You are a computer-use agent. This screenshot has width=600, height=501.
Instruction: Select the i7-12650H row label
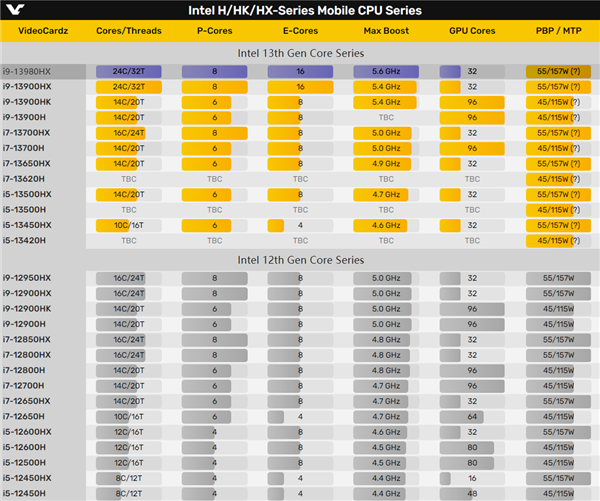tap(23, 416)
